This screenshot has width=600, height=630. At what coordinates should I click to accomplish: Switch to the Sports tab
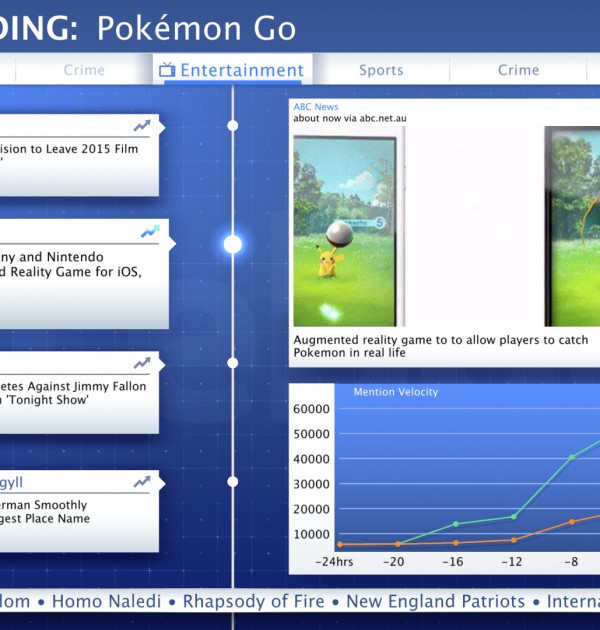(x=381, y=70)
